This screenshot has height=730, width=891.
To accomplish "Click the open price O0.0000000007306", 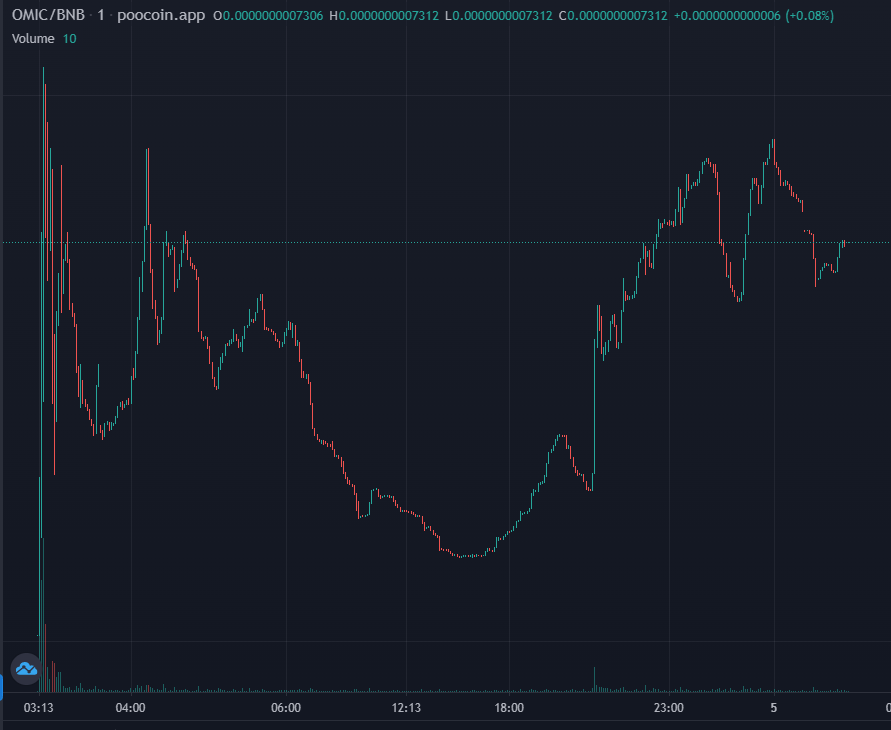I will pos(268,16).
